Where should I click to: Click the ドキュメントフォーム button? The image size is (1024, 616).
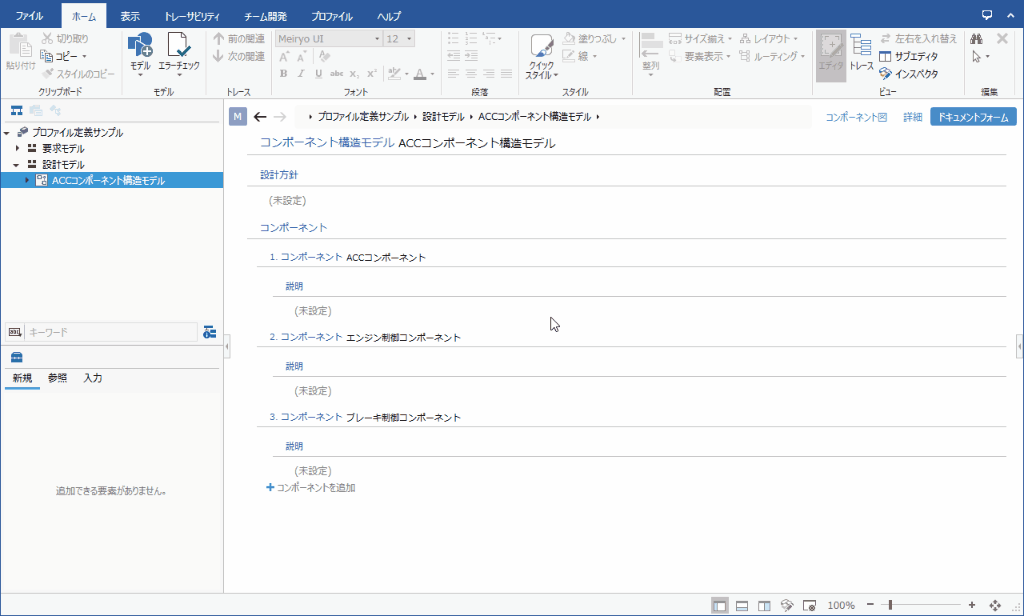(x=972, y=117)
